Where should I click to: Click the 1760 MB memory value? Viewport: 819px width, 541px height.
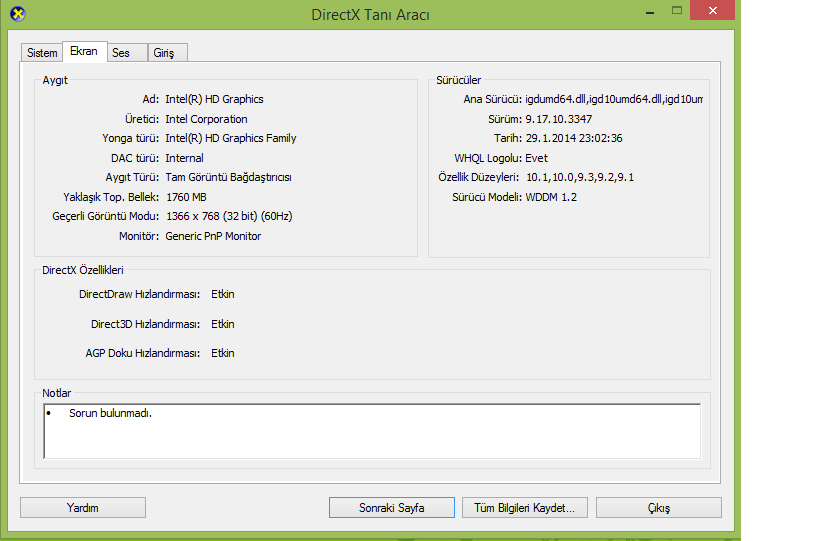(186, 197)
